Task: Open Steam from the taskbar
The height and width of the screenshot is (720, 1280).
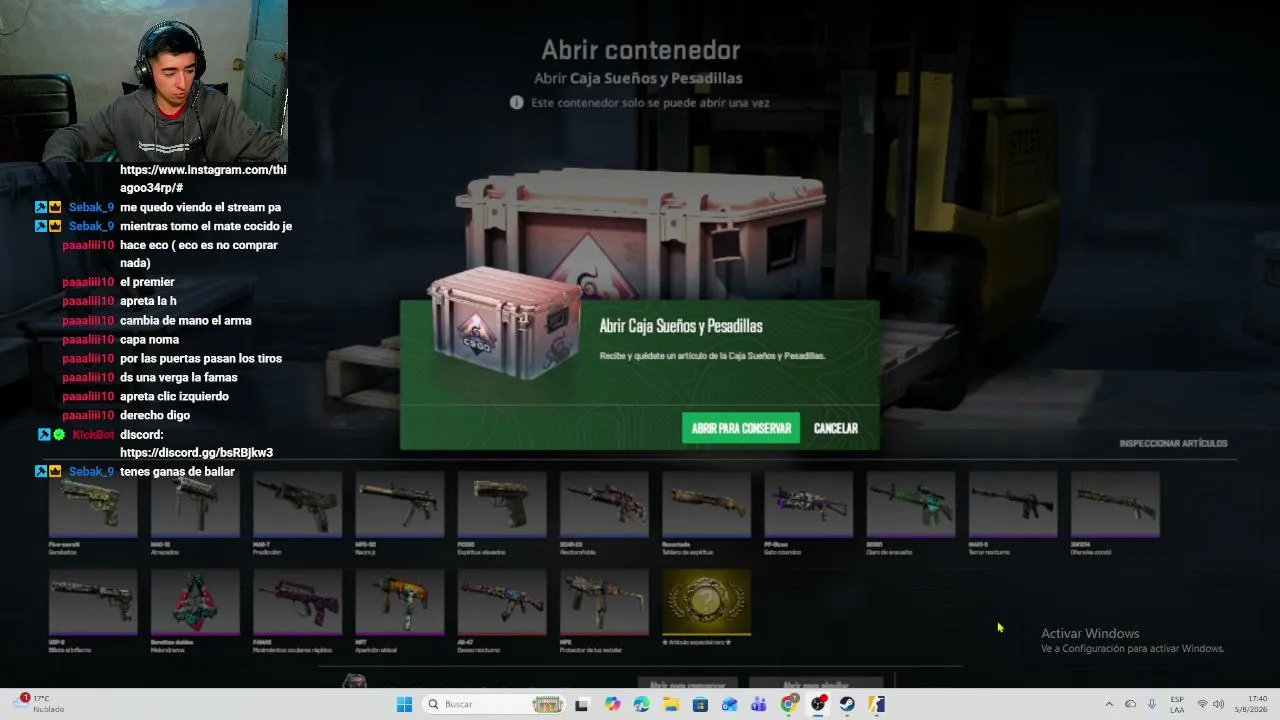Action: click(x=847, y=704)
